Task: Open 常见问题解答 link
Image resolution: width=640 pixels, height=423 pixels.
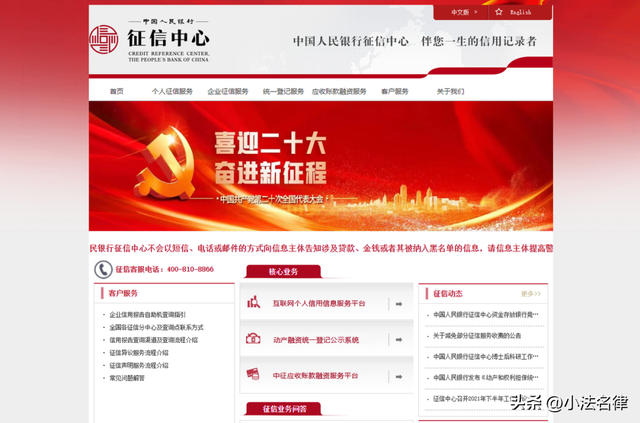Action: (x=127, y=378)
